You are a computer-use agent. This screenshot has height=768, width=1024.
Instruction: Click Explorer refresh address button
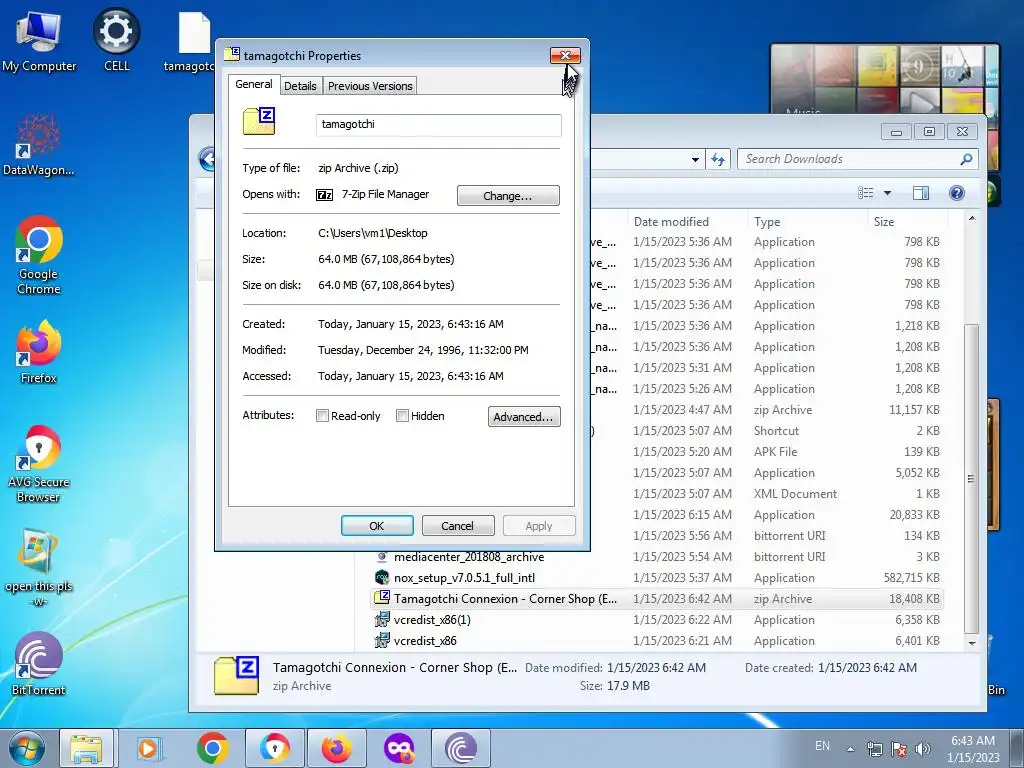(x=718, y=159)
